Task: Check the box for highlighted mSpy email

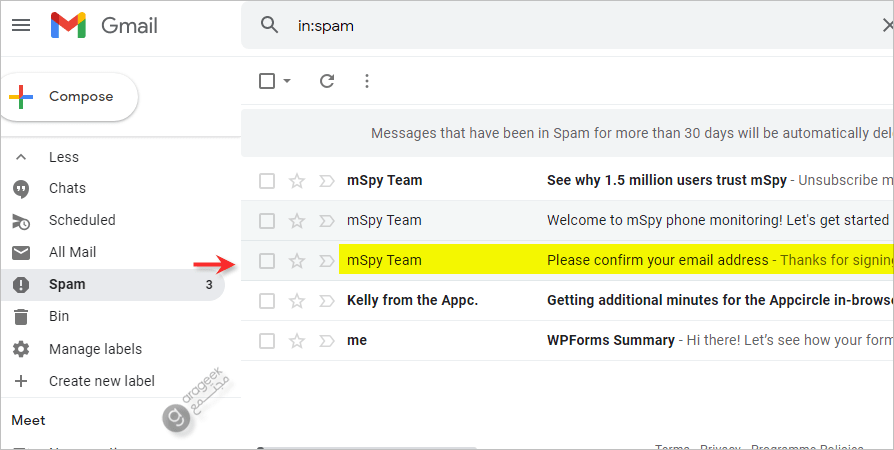Action: coord(267,261)
